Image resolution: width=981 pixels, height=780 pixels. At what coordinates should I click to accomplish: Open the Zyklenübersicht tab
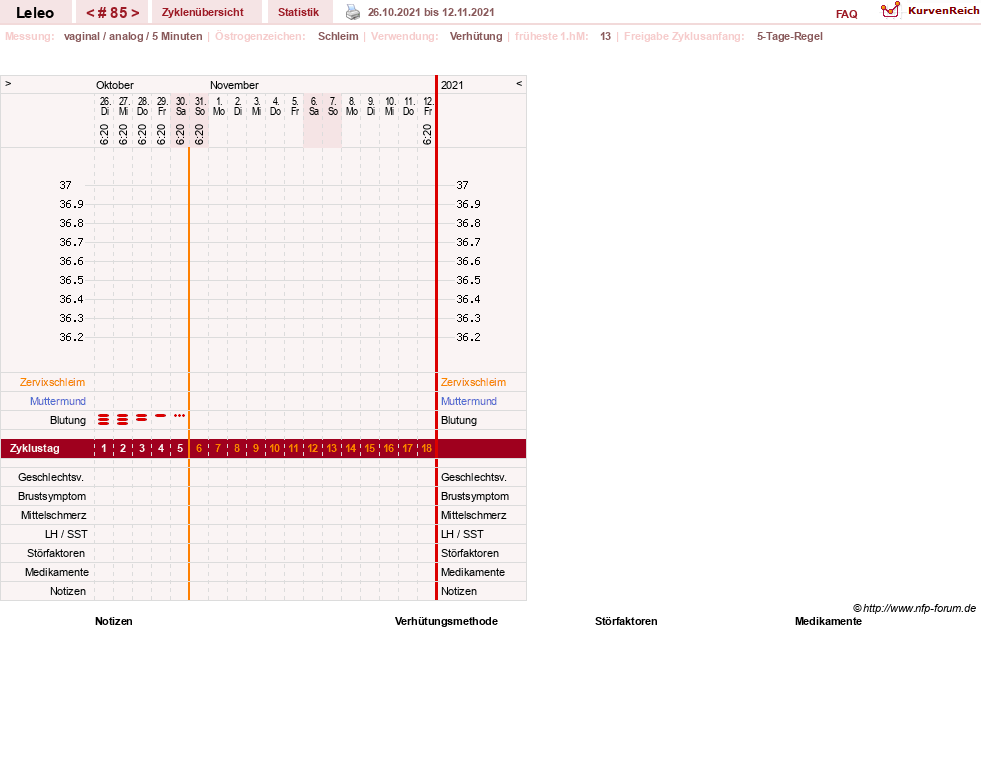point(203,12)
